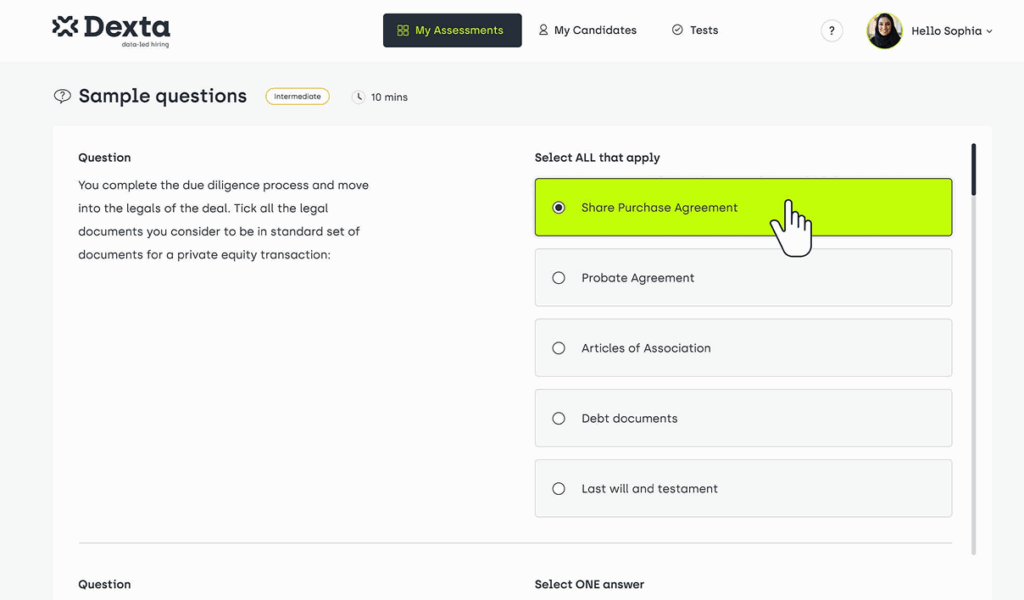Open the My Assessments tab
The image size is (1024, 600).
[452, 31]
